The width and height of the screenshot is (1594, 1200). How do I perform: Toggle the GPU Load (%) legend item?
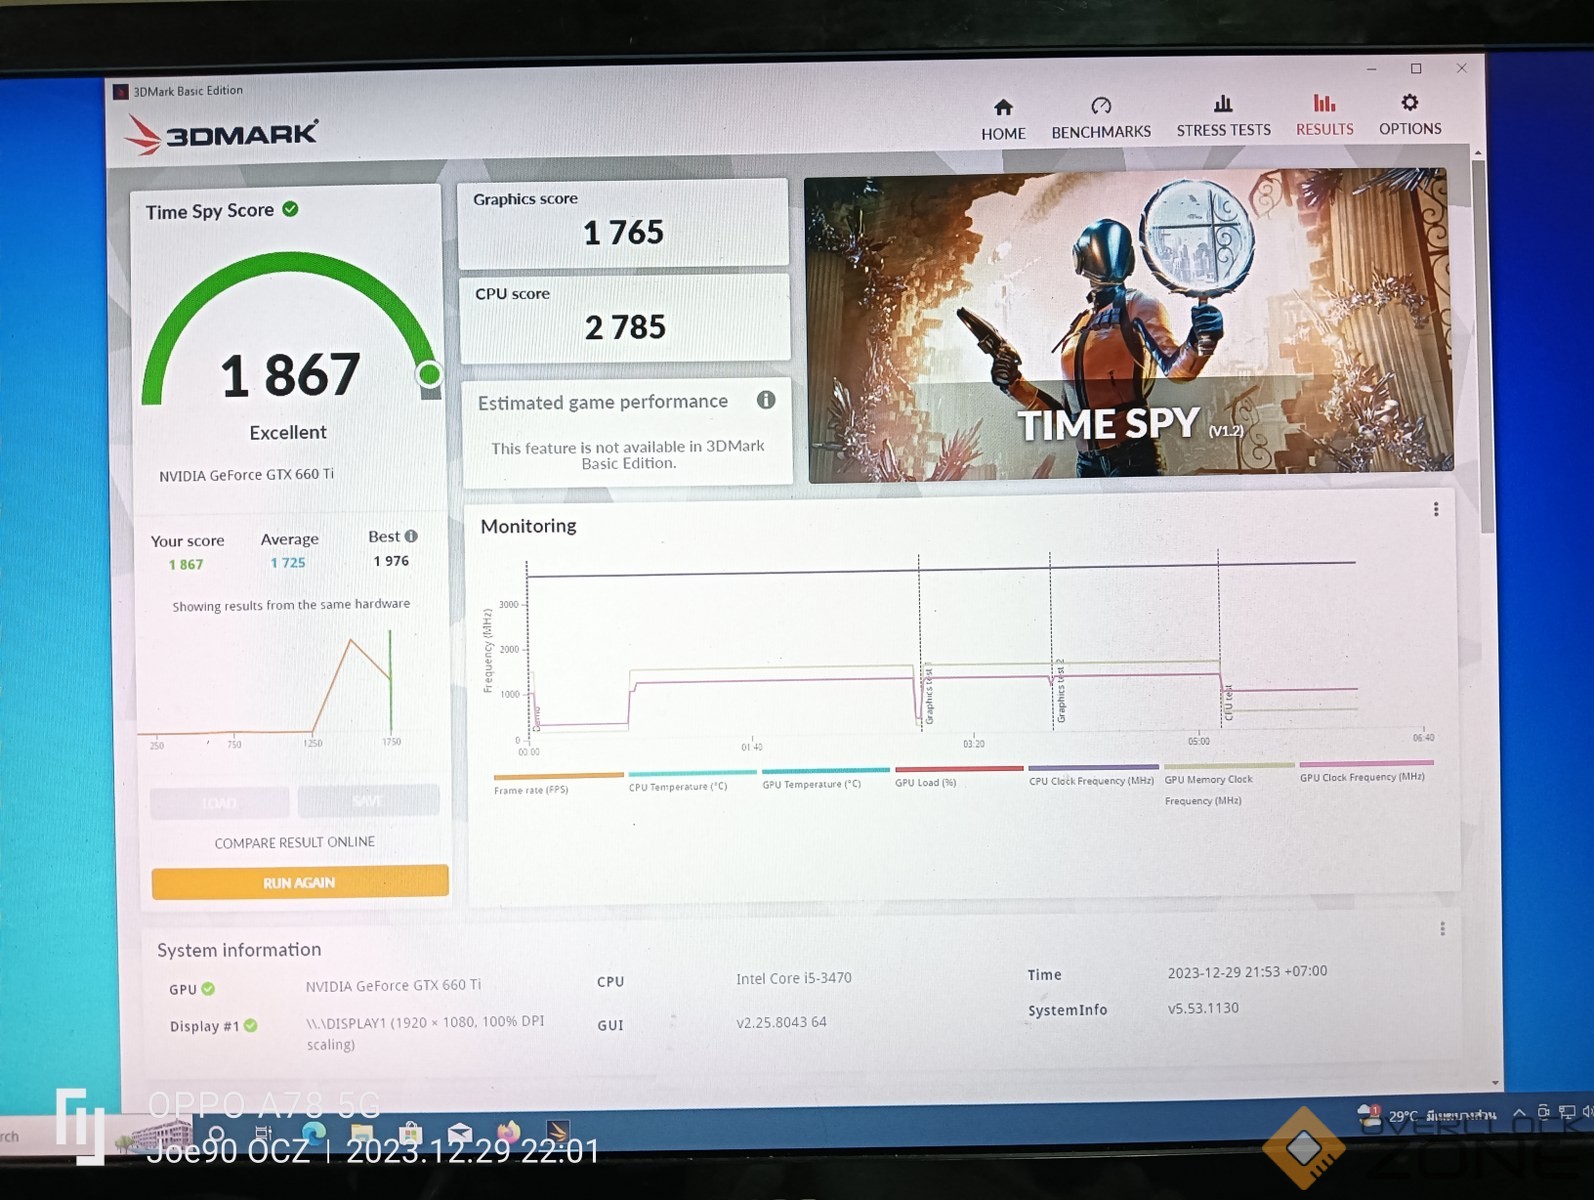[x=957, y=776]
